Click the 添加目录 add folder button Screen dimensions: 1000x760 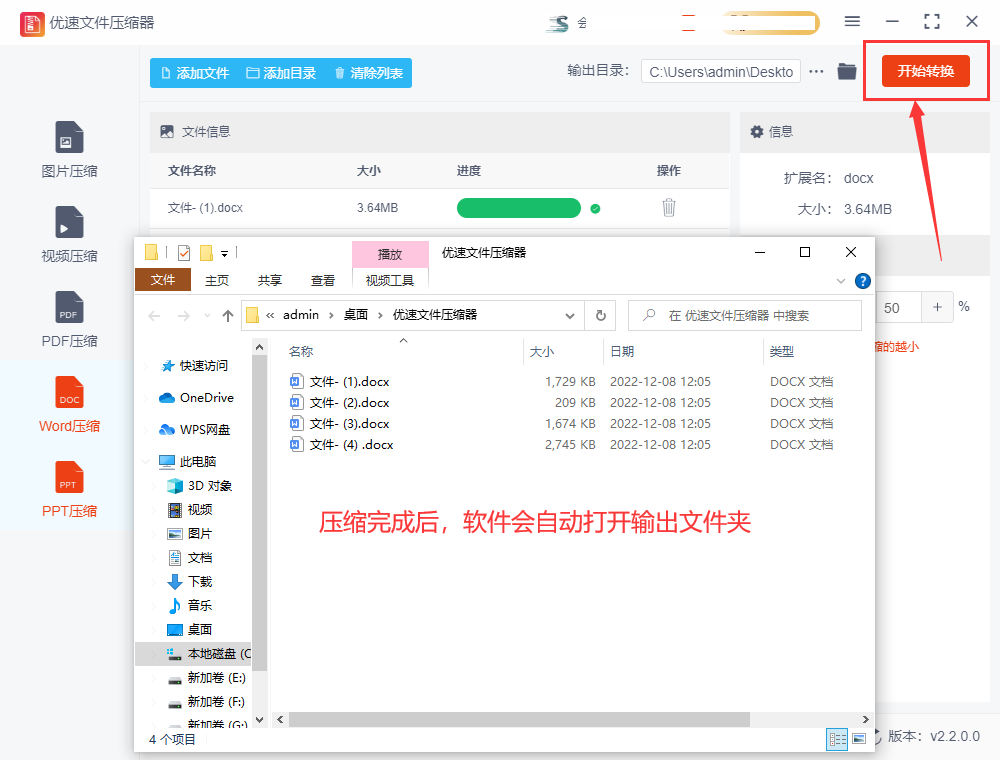pyautogui.click(x=281, y=73)
